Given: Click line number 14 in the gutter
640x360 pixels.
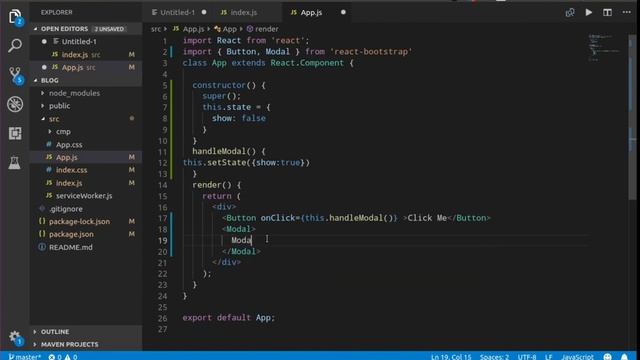Looking at the screenshot, I should click(x=162, y=185).
